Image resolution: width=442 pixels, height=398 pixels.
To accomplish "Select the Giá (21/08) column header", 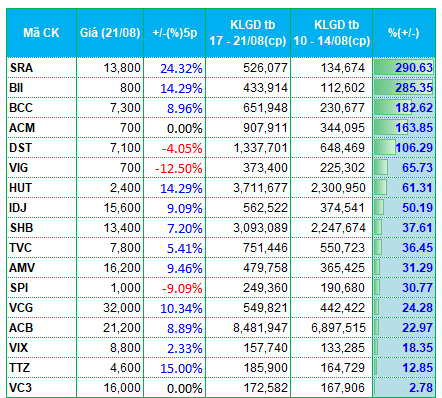I will [110, 33].
